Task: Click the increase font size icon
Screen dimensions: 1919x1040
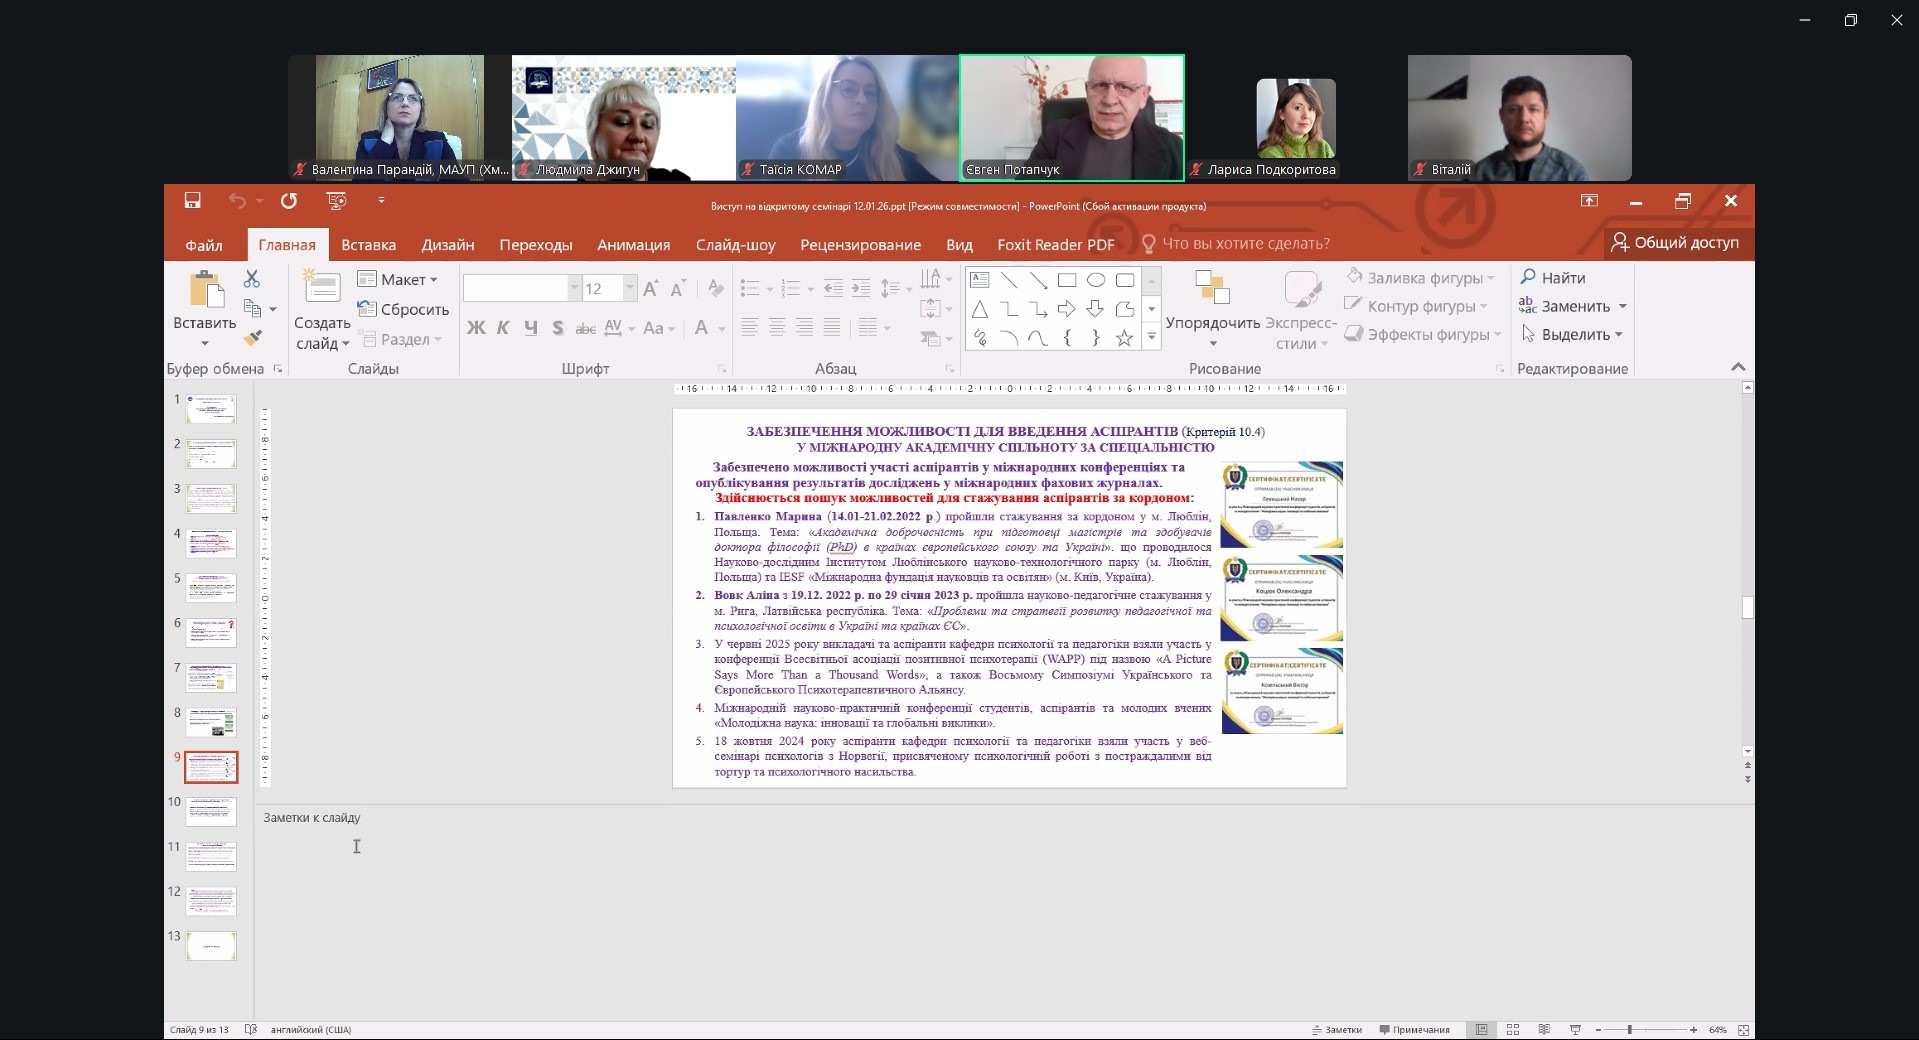Action: point(651,289)
